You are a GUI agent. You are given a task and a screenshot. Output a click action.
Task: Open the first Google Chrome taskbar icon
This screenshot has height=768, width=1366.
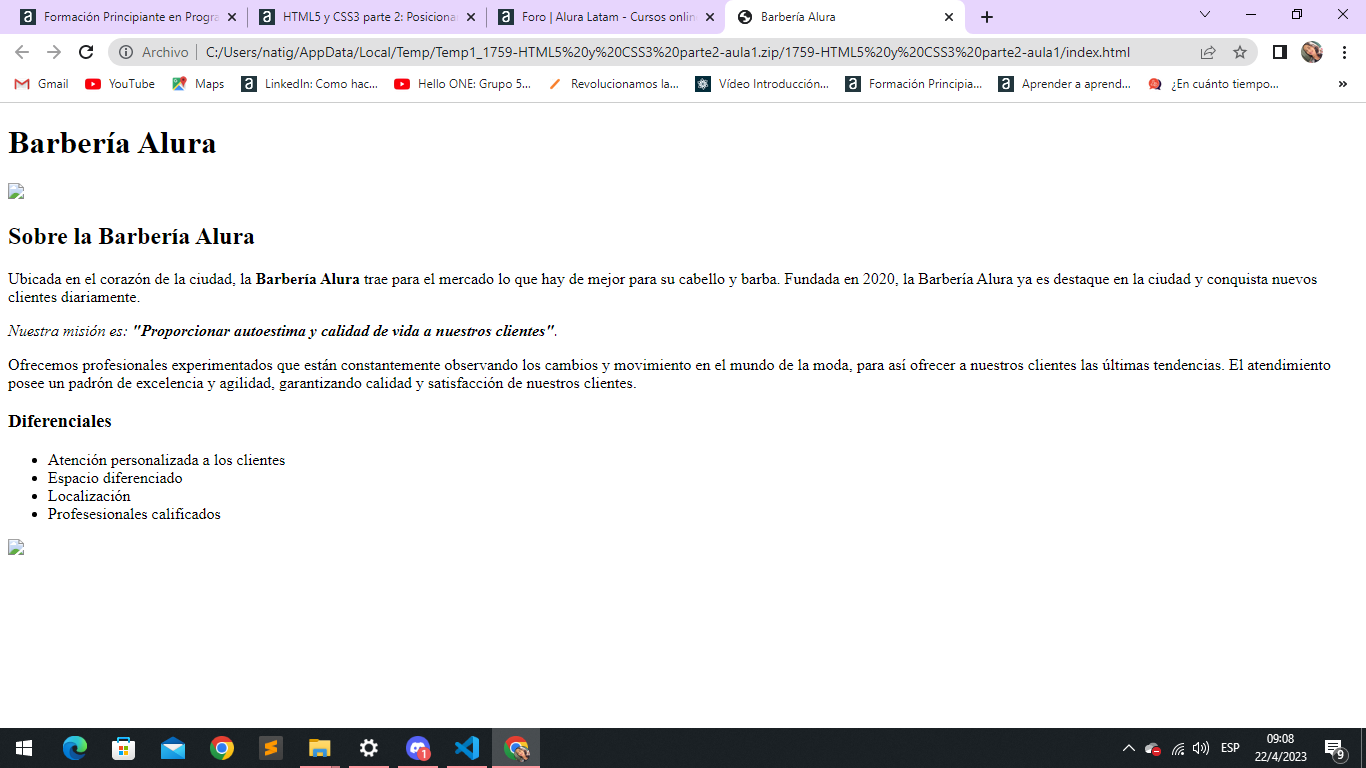(x=222, y=748)
